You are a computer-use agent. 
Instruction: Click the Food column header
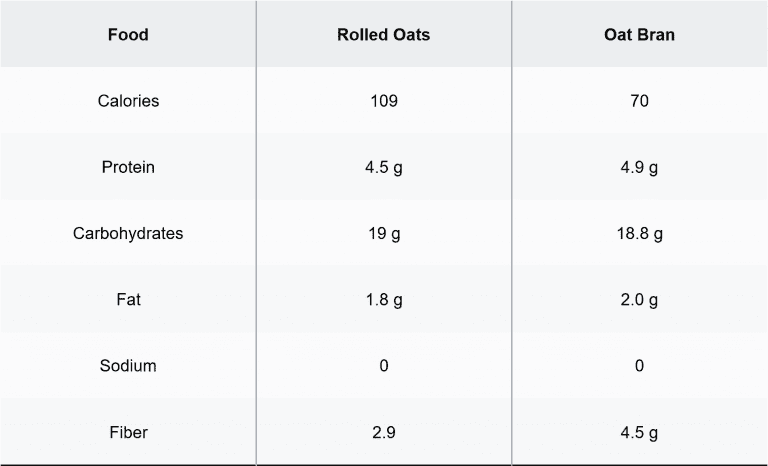[128, 35]
